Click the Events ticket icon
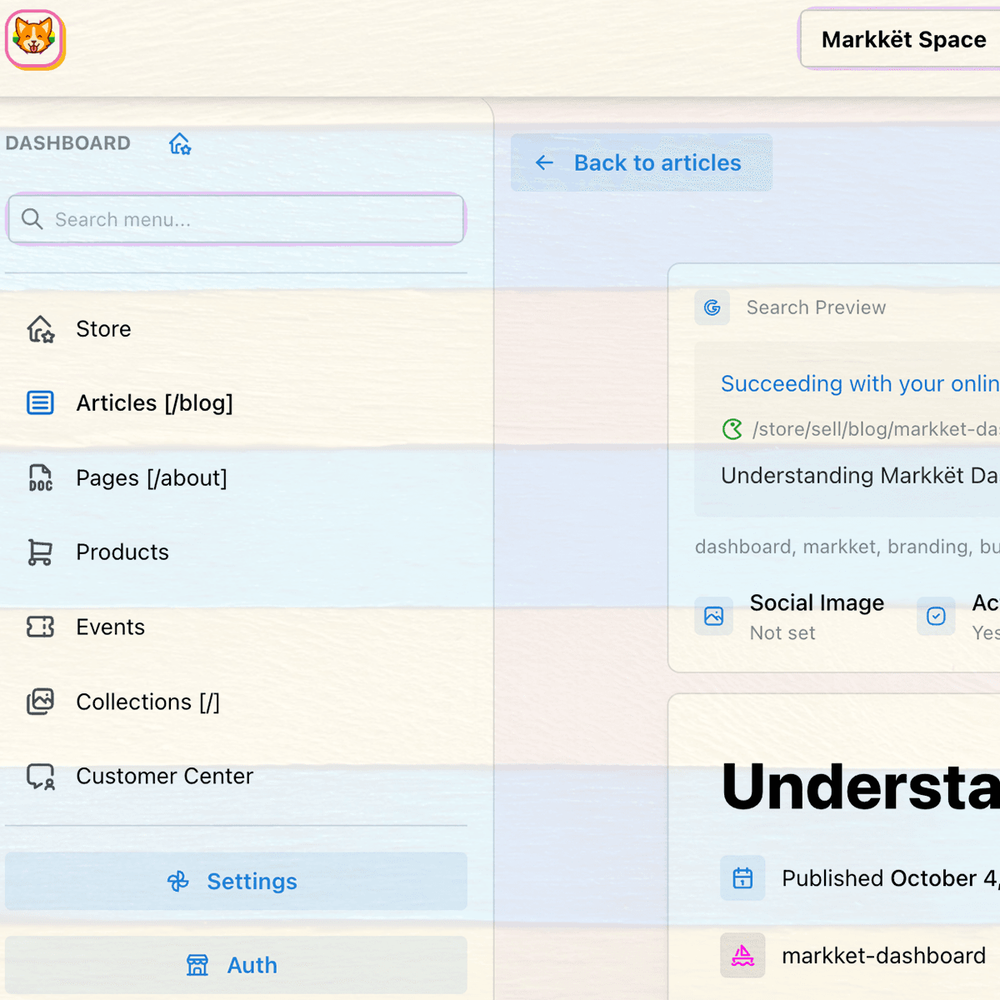Screen dimensions: 1000x1000 pos(40,627)
